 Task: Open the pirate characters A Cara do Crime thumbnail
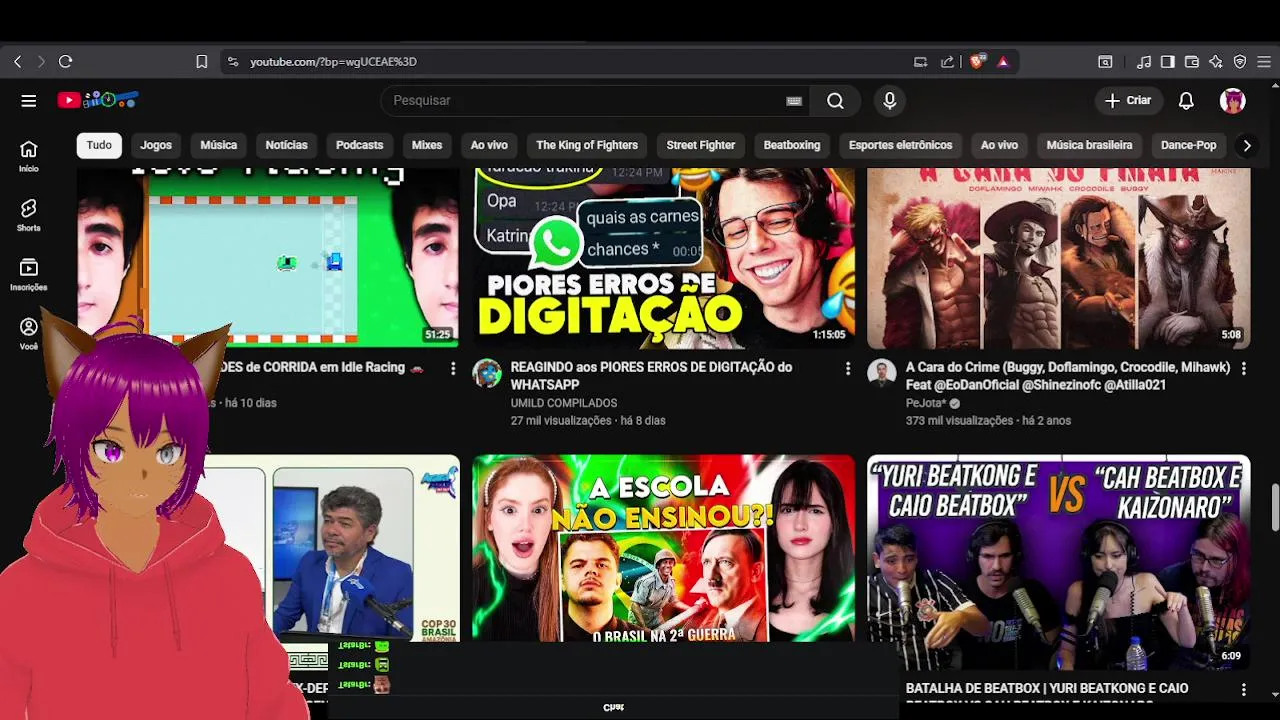[x=1059, y=258]
